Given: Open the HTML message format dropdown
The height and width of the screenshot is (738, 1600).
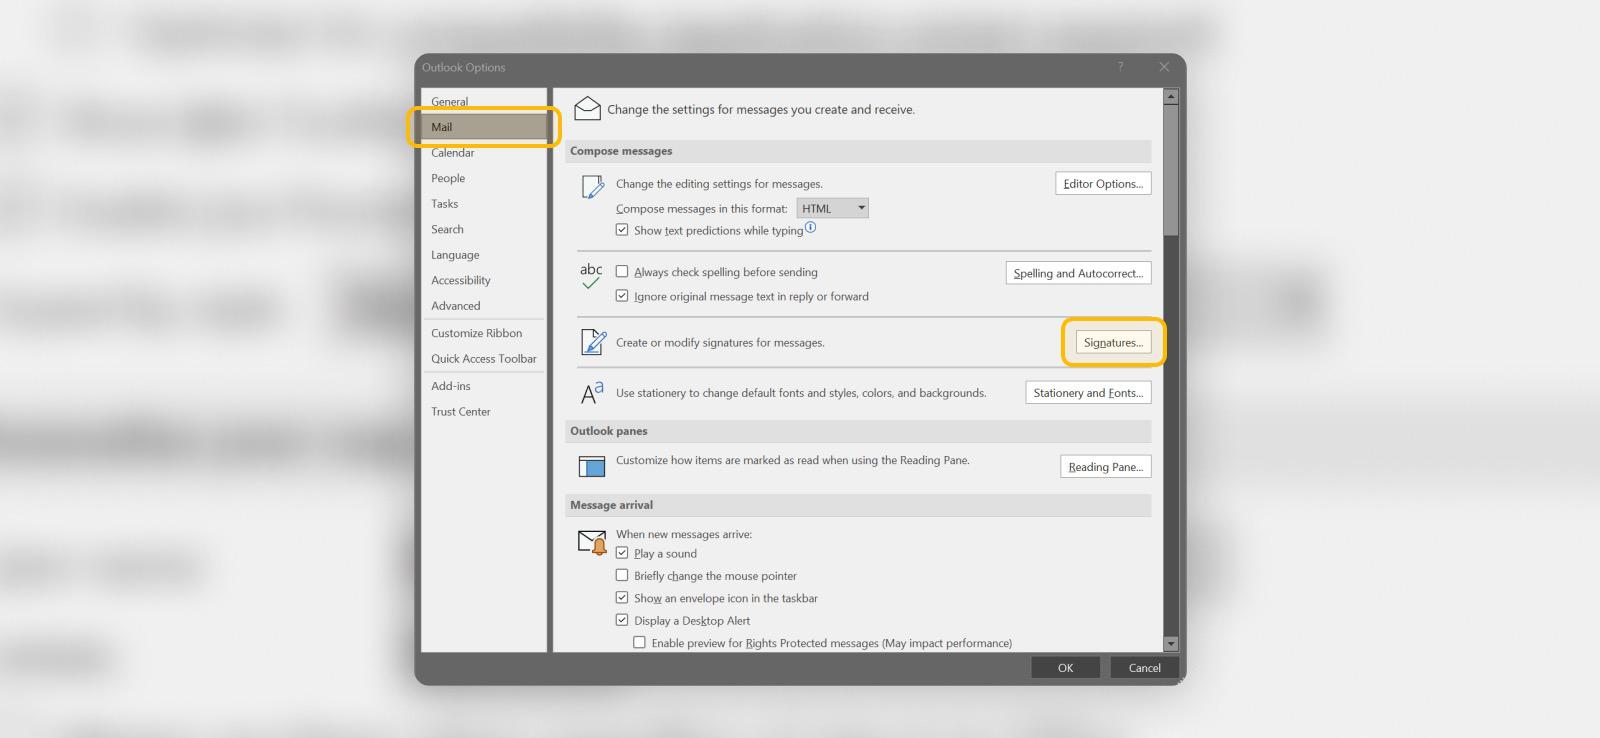Looking at the screenshot, I should [832, 208].
